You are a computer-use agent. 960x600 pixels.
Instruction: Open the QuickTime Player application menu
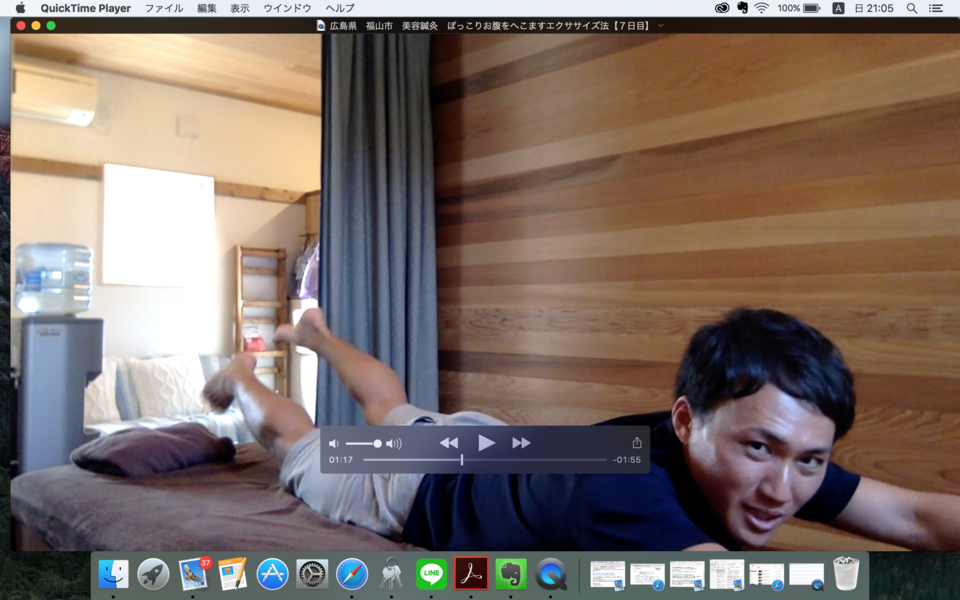pos(86,8)
